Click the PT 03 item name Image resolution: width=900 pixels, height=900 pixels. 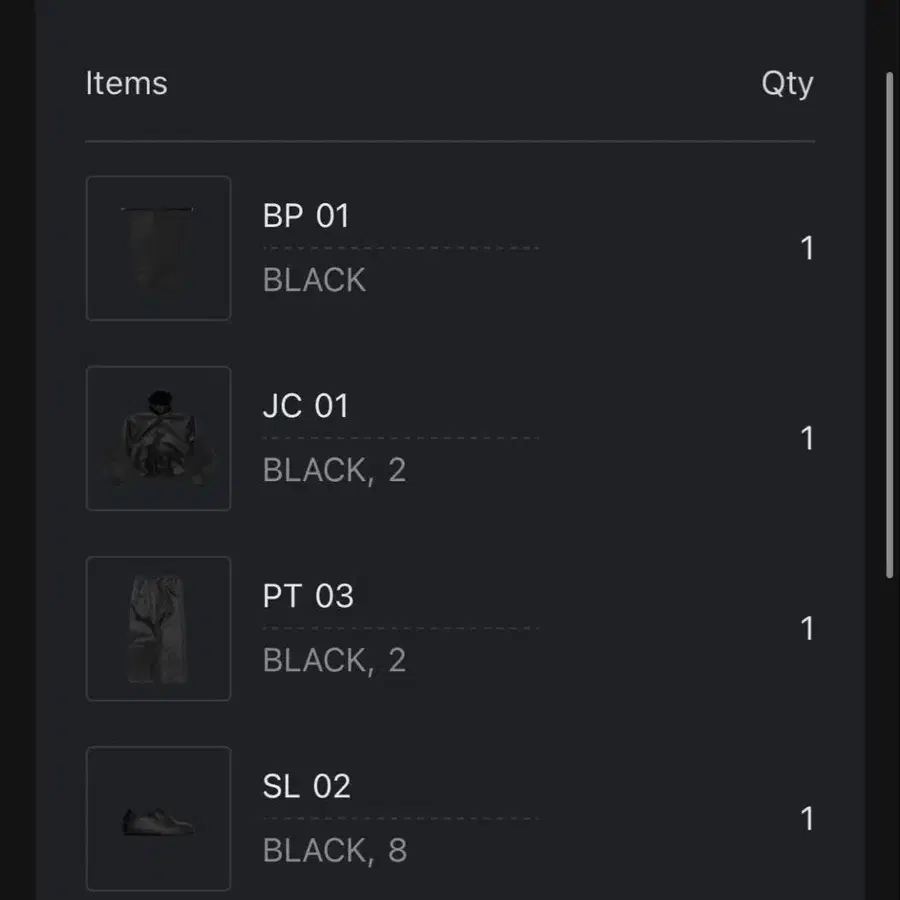tap(308, 596)
